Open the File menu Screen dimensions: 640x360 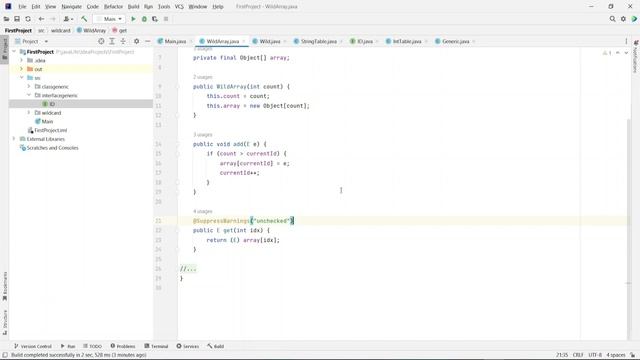[x=22, y=7]
